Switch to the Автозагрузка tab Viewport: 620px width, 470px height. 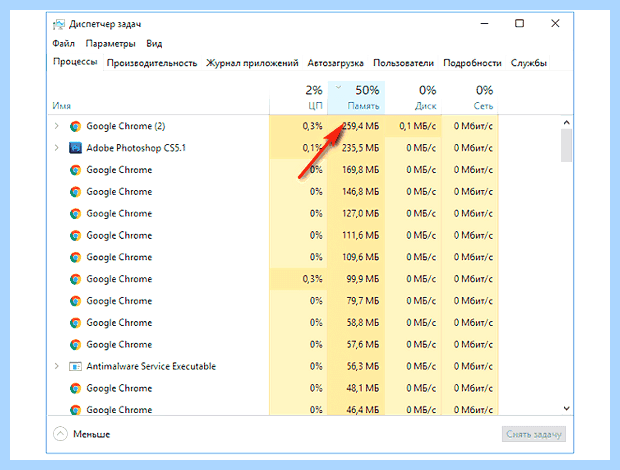coord(335,63)
